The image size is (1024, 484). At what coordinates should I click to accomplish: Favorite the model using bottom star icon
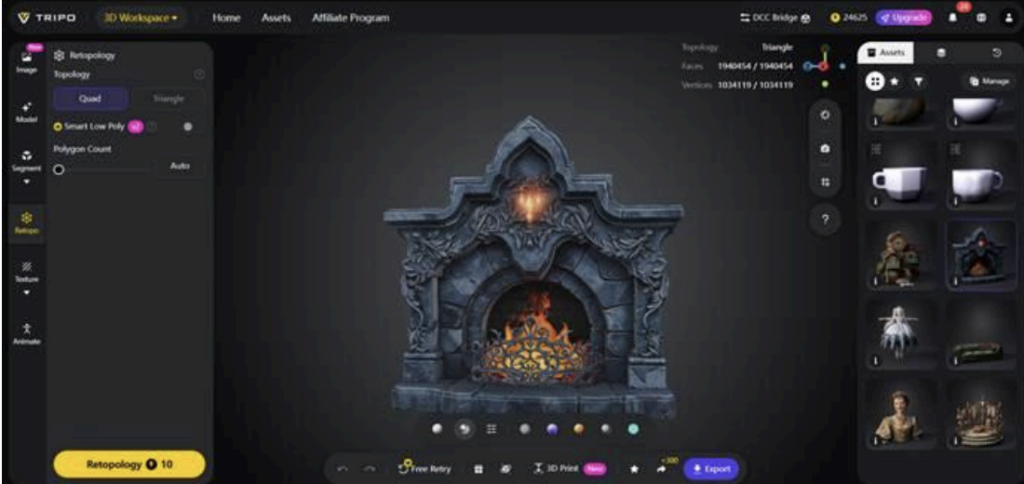[x=634, y=468]
